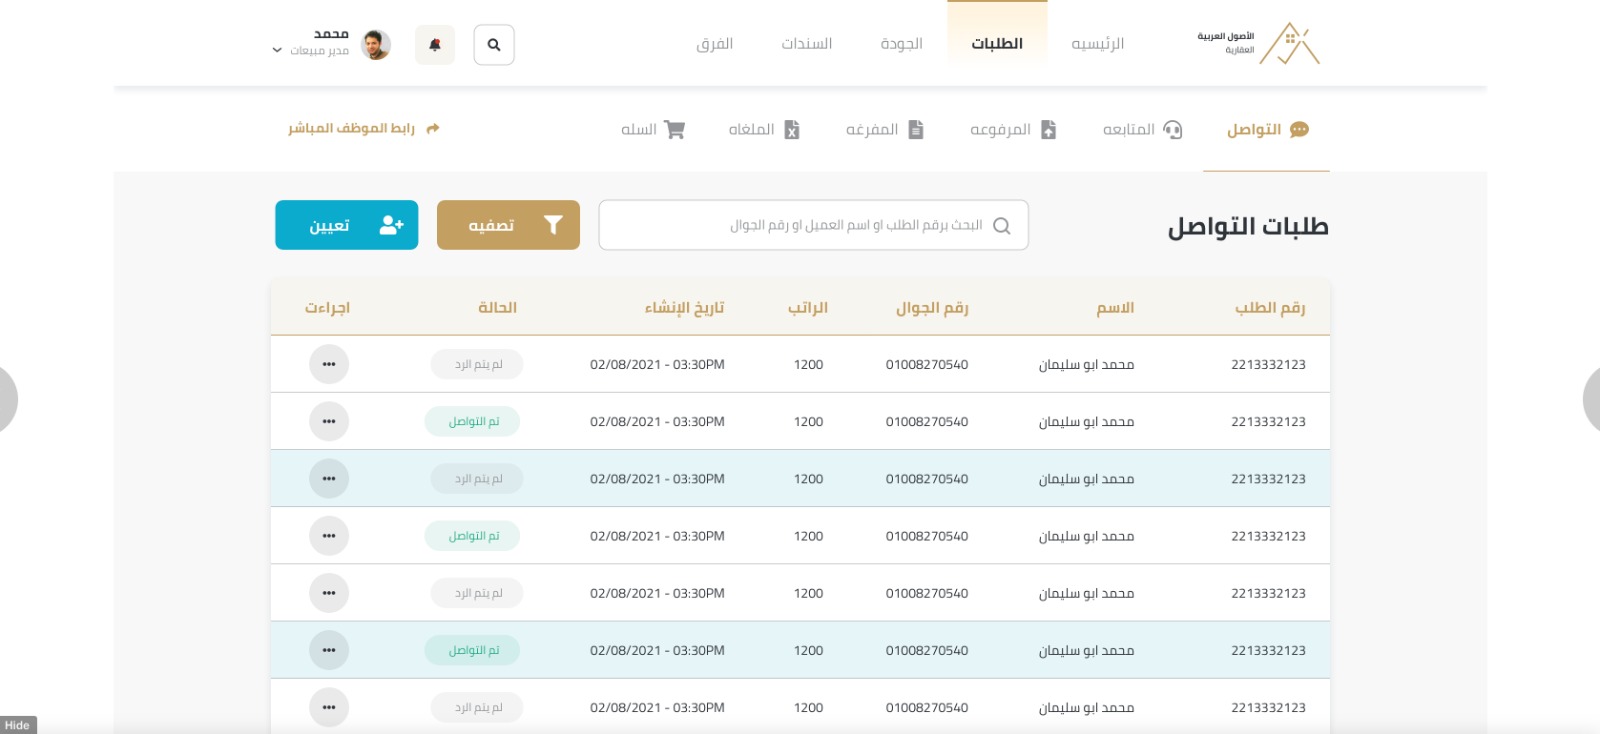The width and height of the screenshot is (1600, 734).
Task: Click محمد's profile avatar picture
Action: click(x=376, y=45)
